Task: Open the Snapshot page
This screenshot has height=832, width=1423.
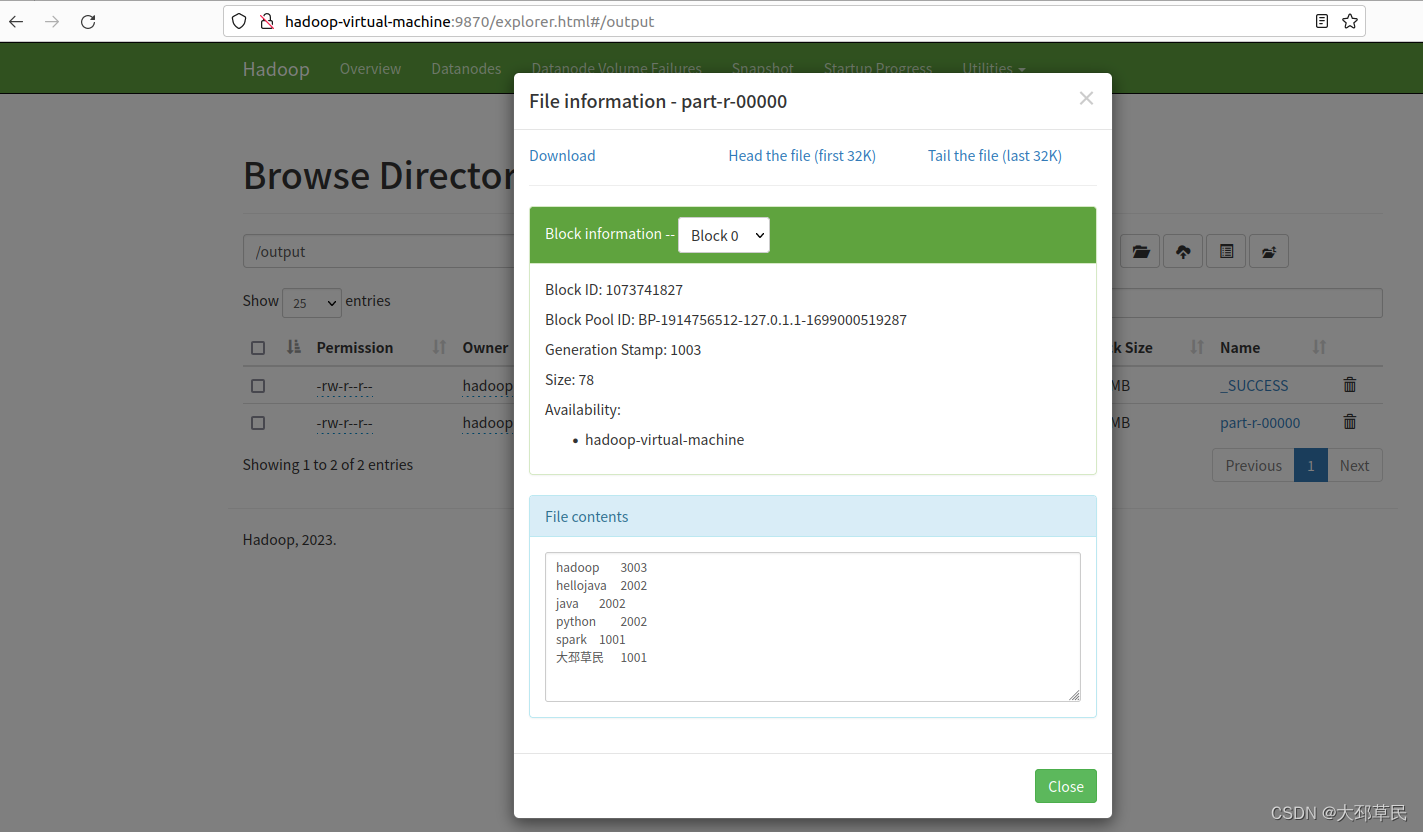Action: pos(762,68)
